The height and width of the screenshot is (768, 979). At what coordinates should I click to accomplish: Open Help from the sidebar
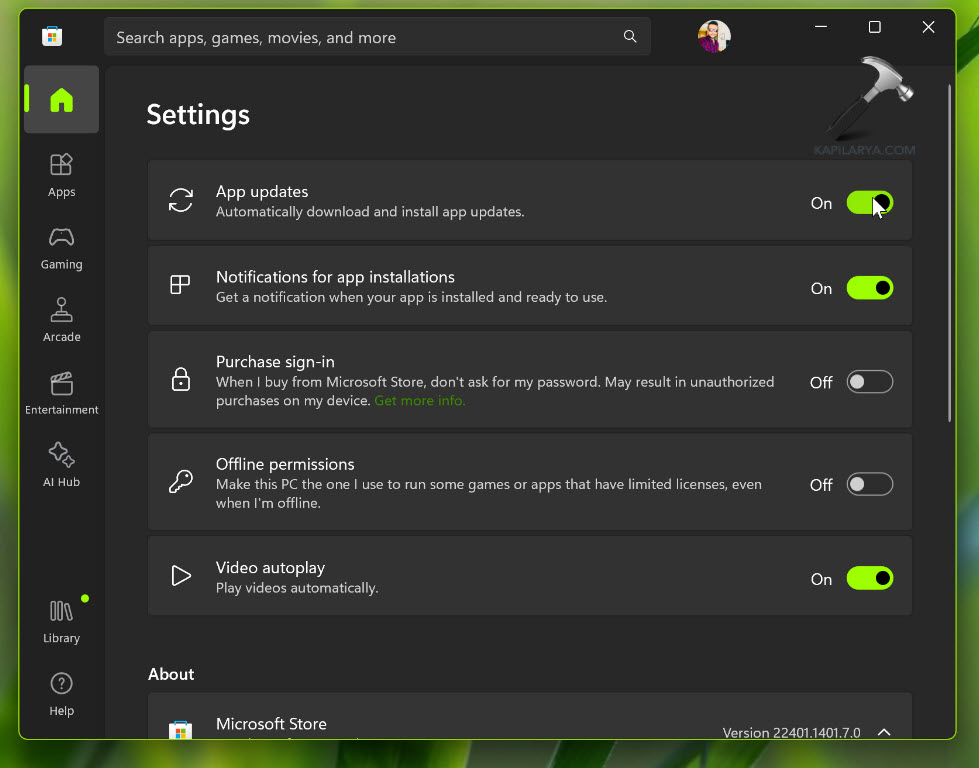(61, 694)
